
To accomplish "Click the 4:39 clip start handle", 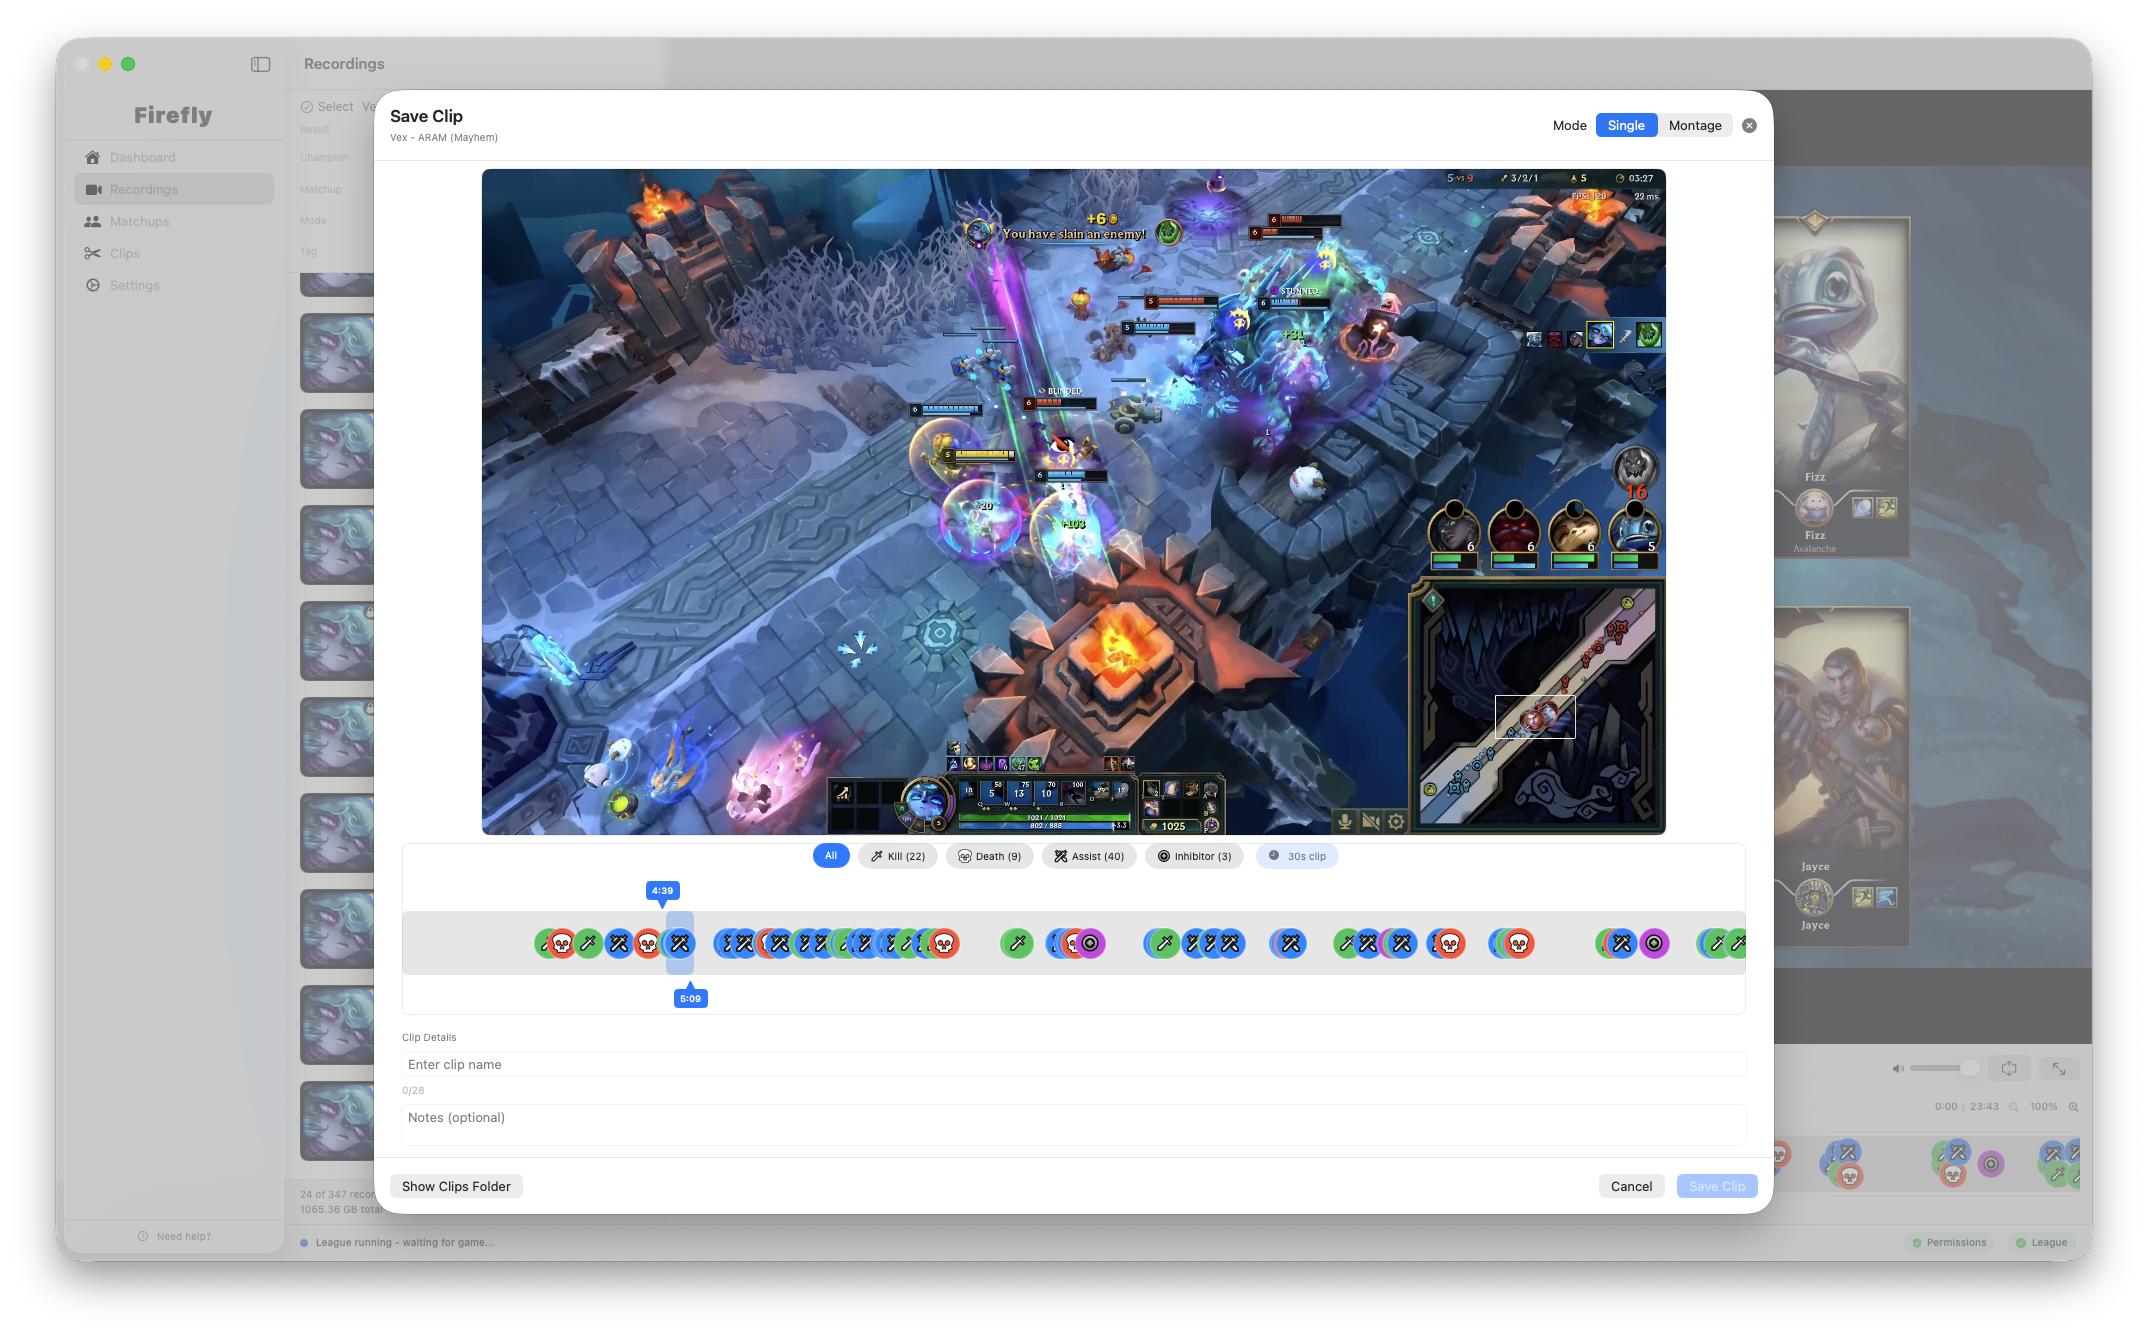I will (662, 891).
